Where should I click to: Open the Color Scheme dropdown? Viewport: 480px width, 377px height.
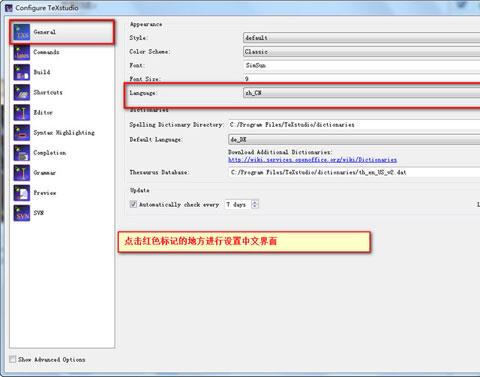point(362,52)
